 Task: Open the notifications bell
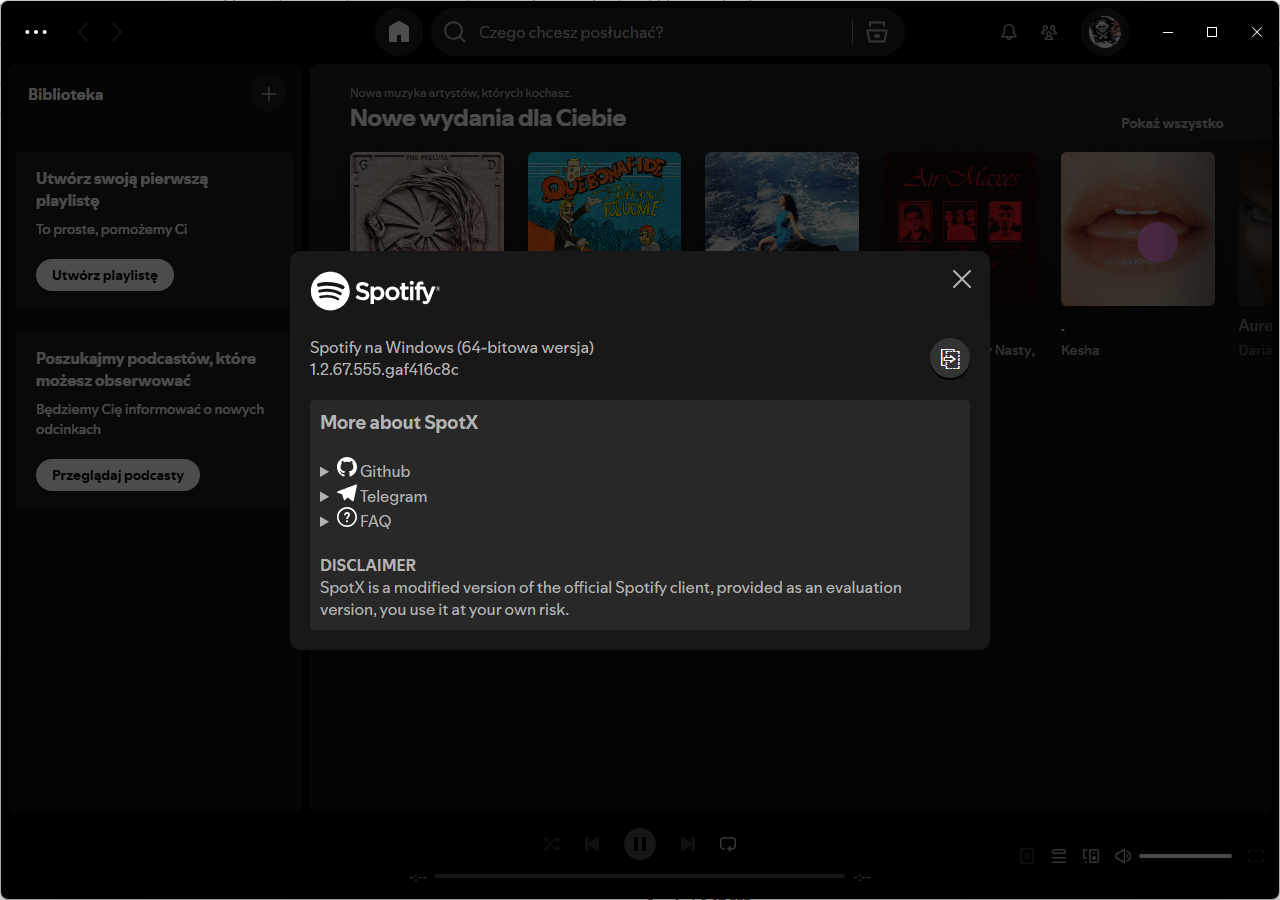click(x=1009, y=32)
